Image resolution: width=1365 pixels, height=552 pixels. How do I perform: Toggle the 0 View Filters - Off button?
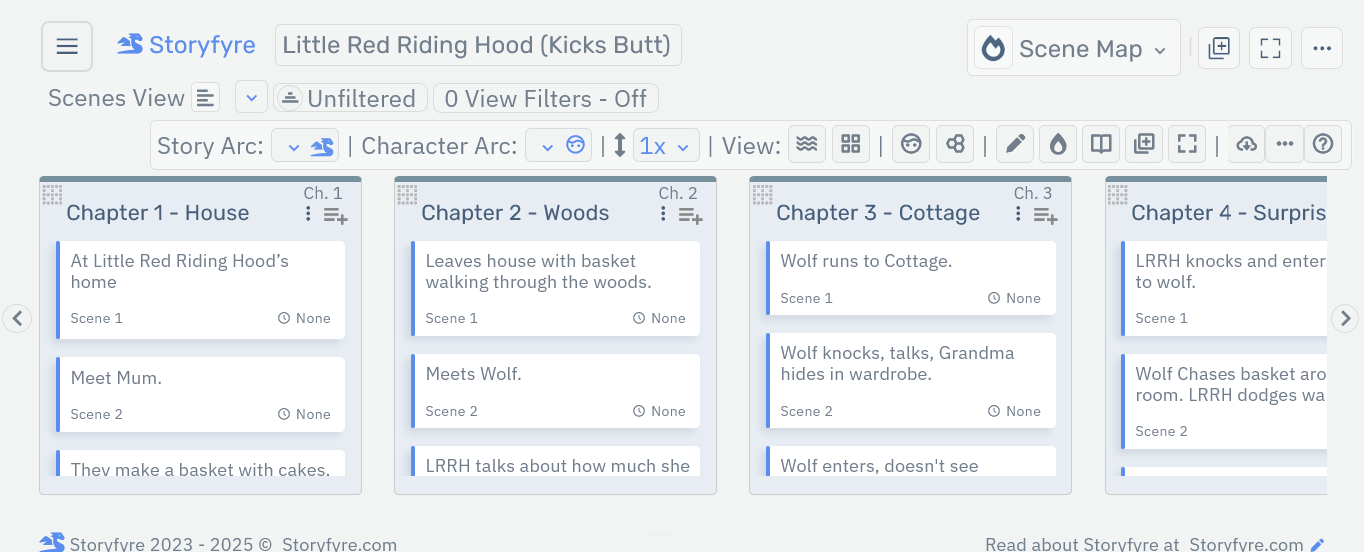(x=545, y=99)
